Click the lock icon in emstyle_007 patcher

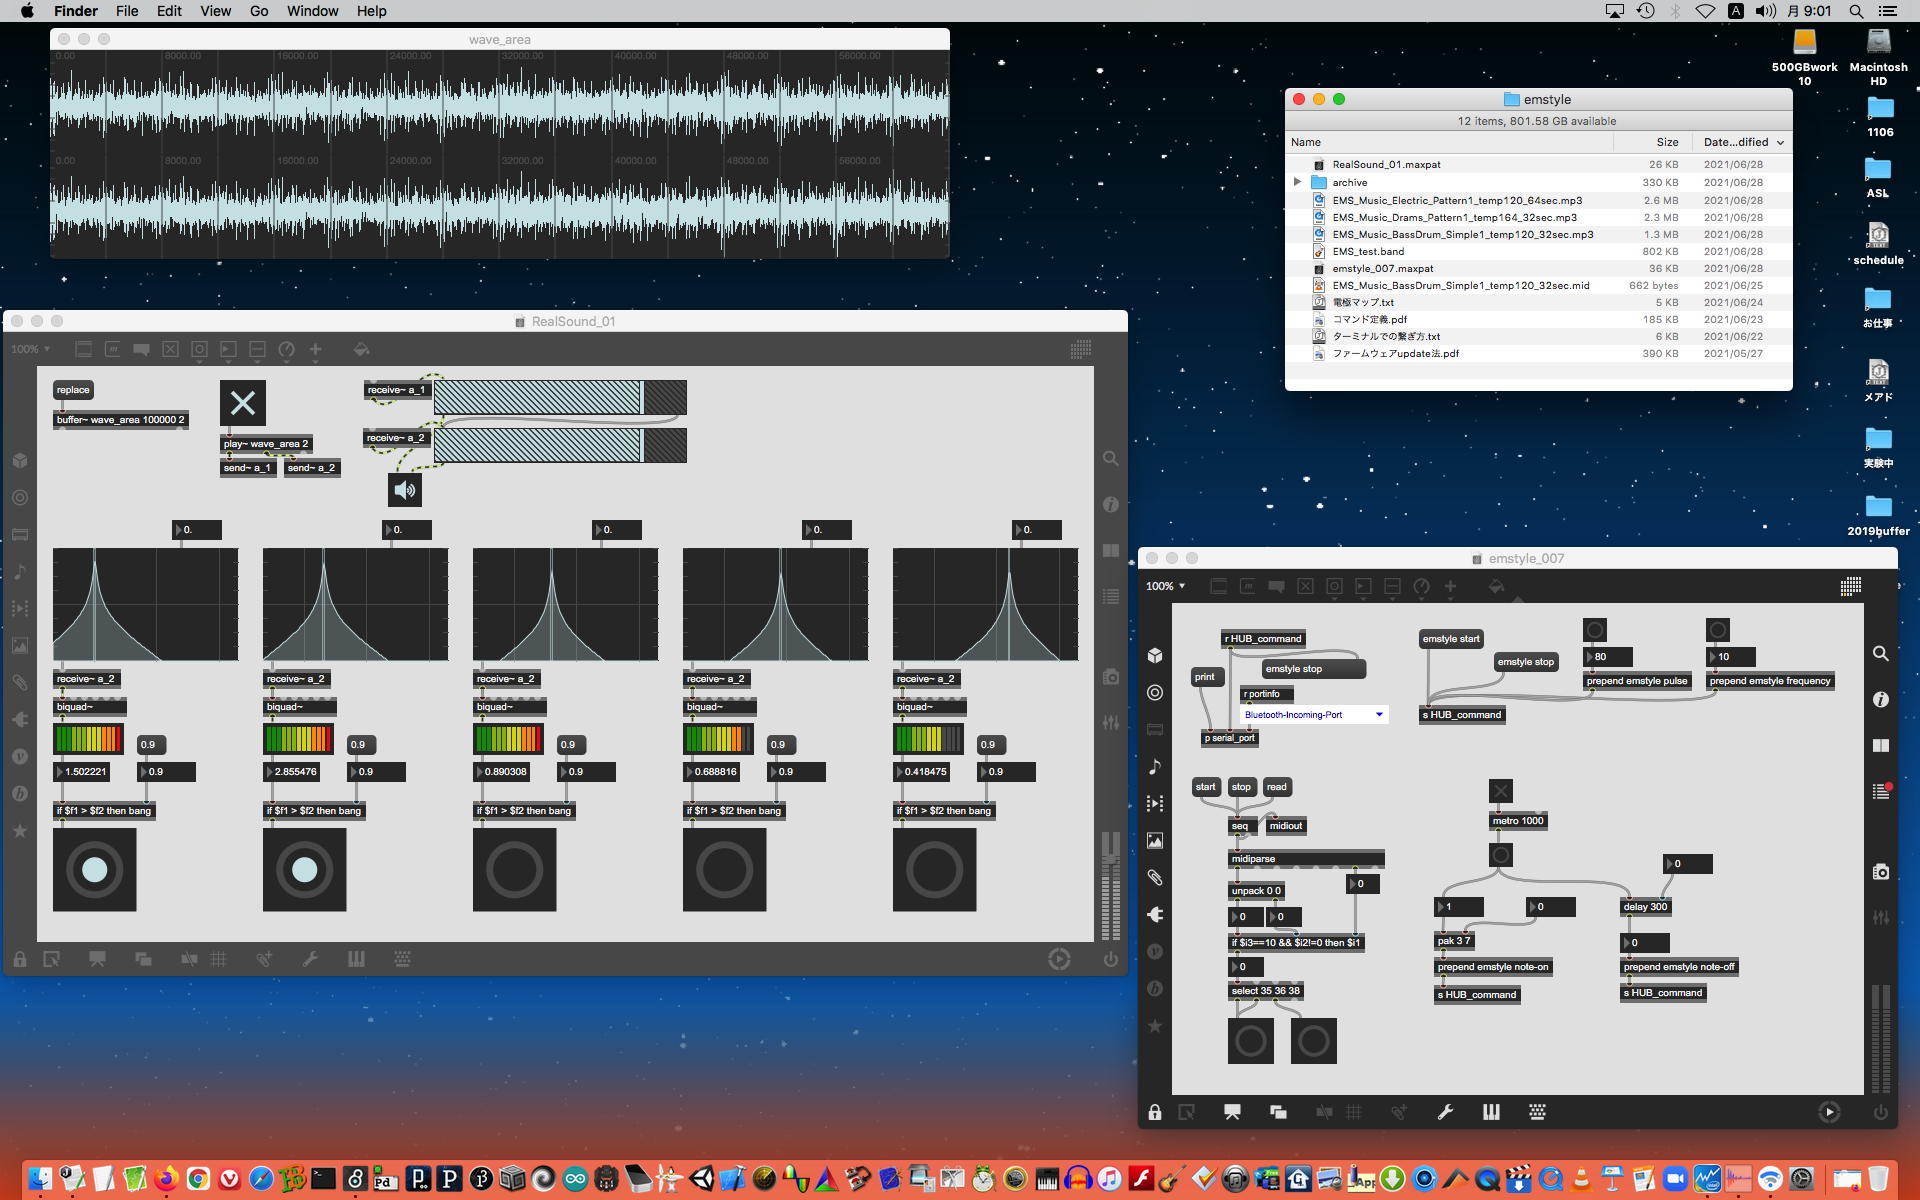(1155, 1112)
